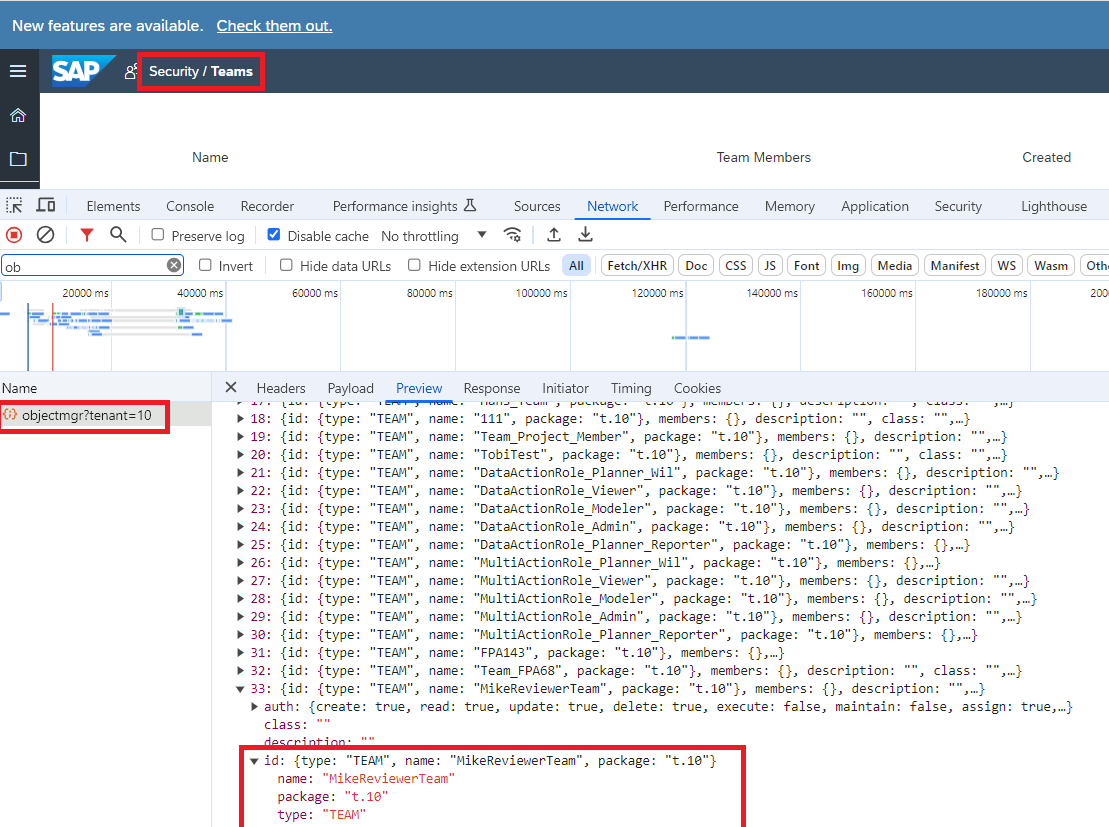The width and height of the screenshot is (1109, 827).
Task: Open the Payload tab of request
Action: (x=350, y=388)
